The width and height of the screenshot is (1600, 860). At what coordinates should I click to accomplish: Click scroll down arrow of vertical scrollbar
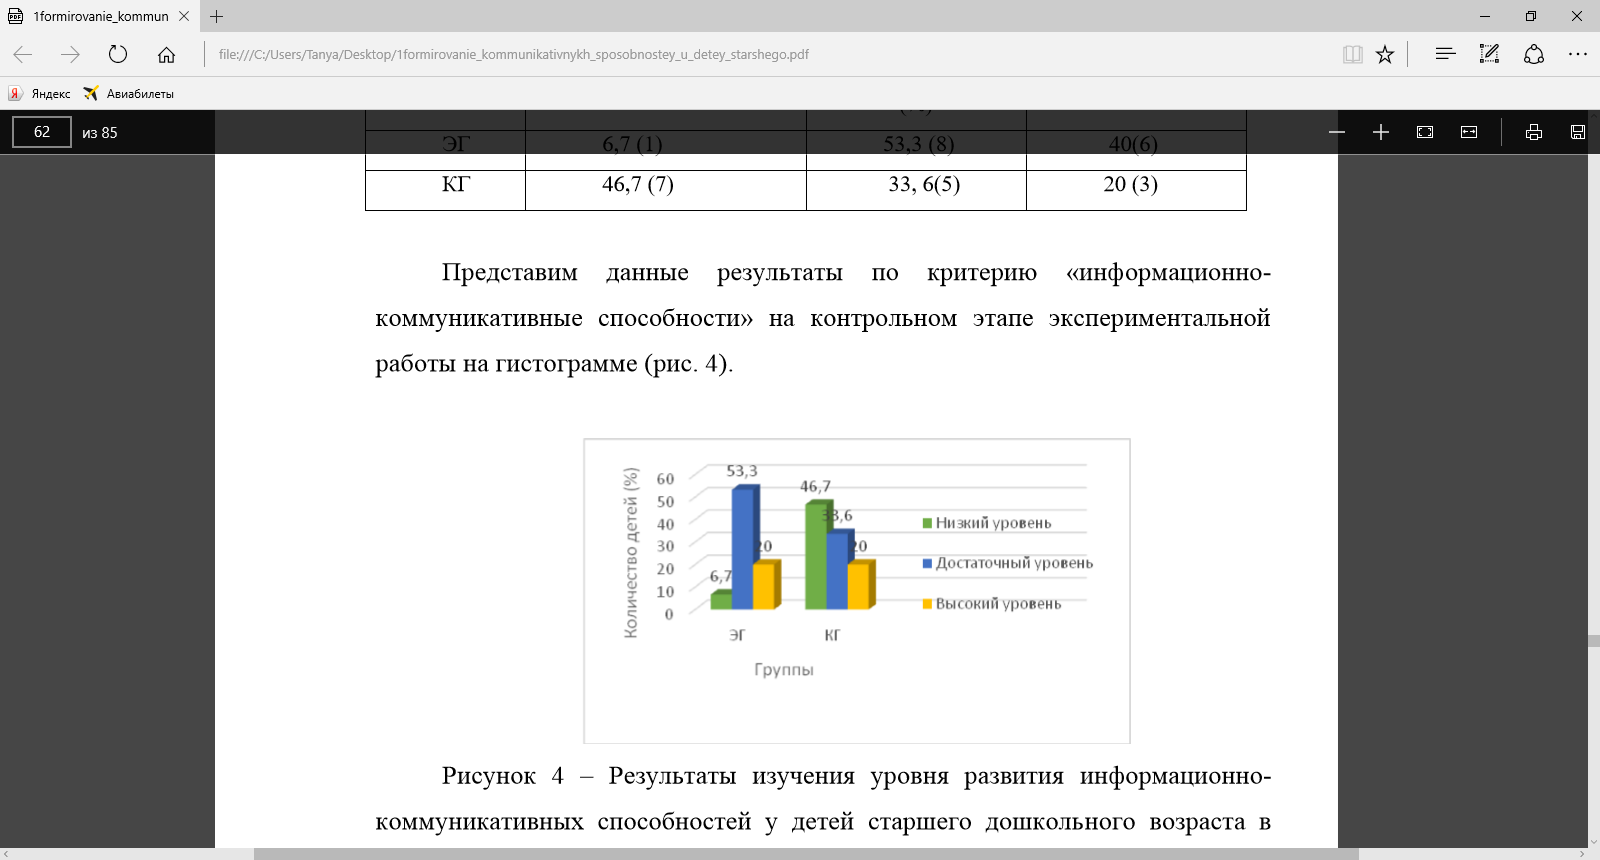(x=1593, y=842)
